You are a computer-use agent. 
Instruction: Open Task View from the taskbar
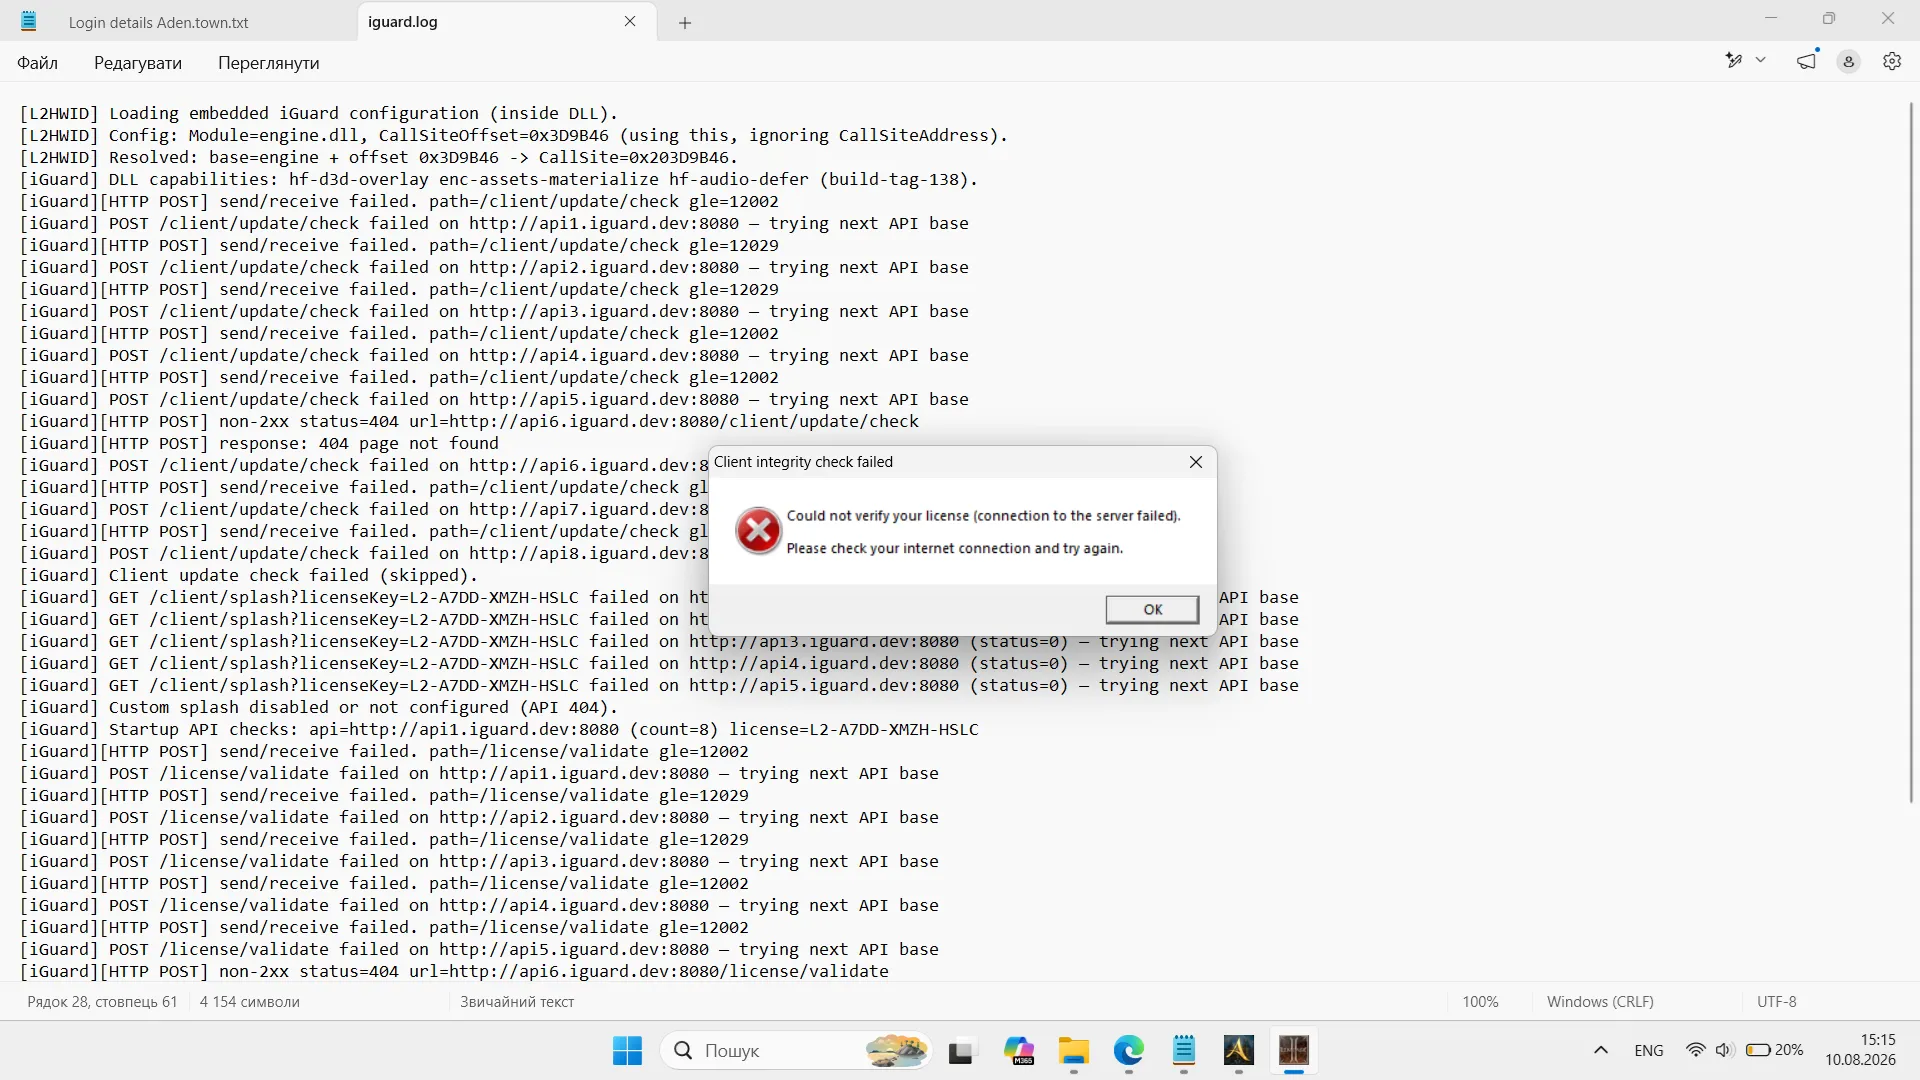[961, 1051]
